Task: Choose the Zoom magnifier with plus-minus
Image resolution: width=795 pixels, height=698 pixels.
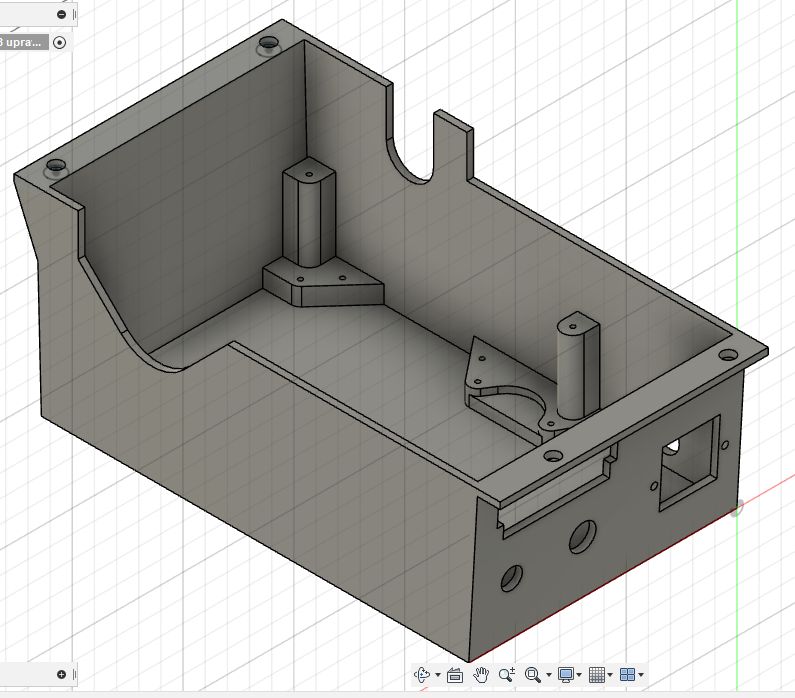Action: (507, 674)
